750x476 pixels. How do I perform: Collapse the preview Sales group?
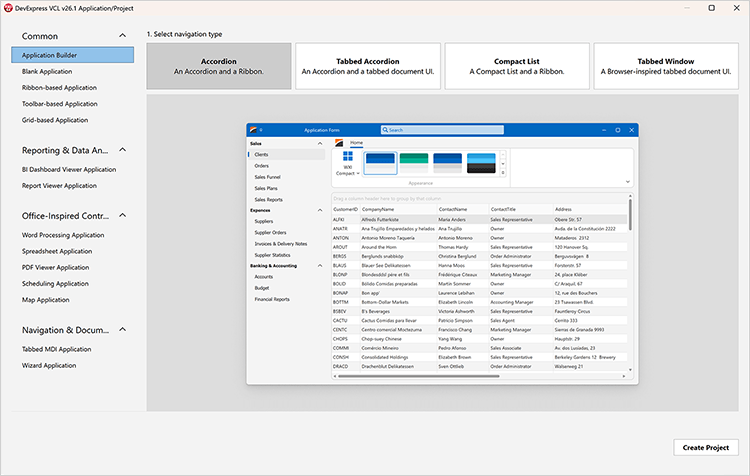click(x=320, y=144)
